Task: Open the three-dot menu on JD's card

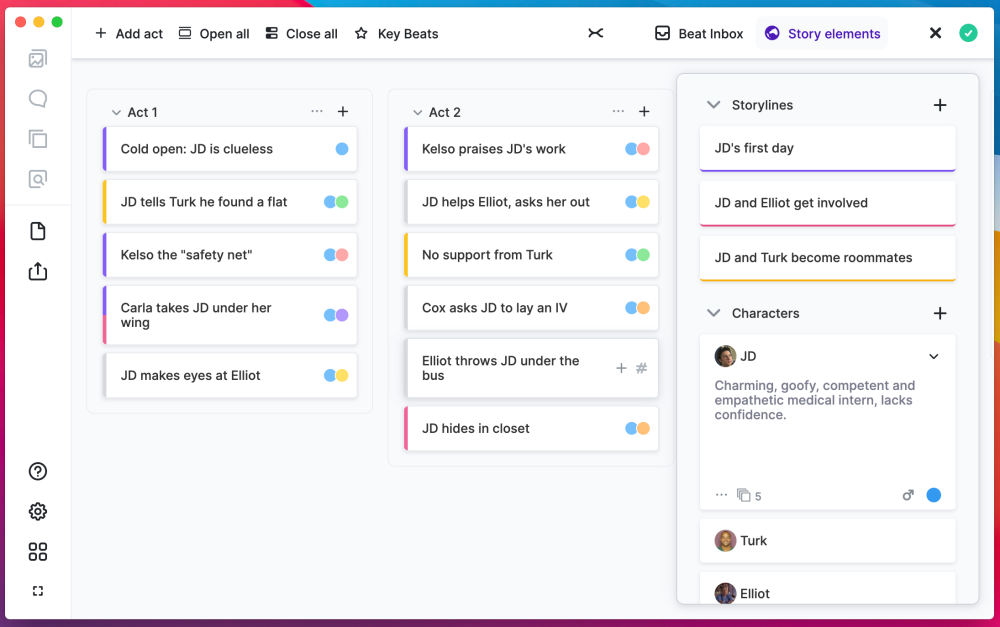Action: click(x=721, y=494)
